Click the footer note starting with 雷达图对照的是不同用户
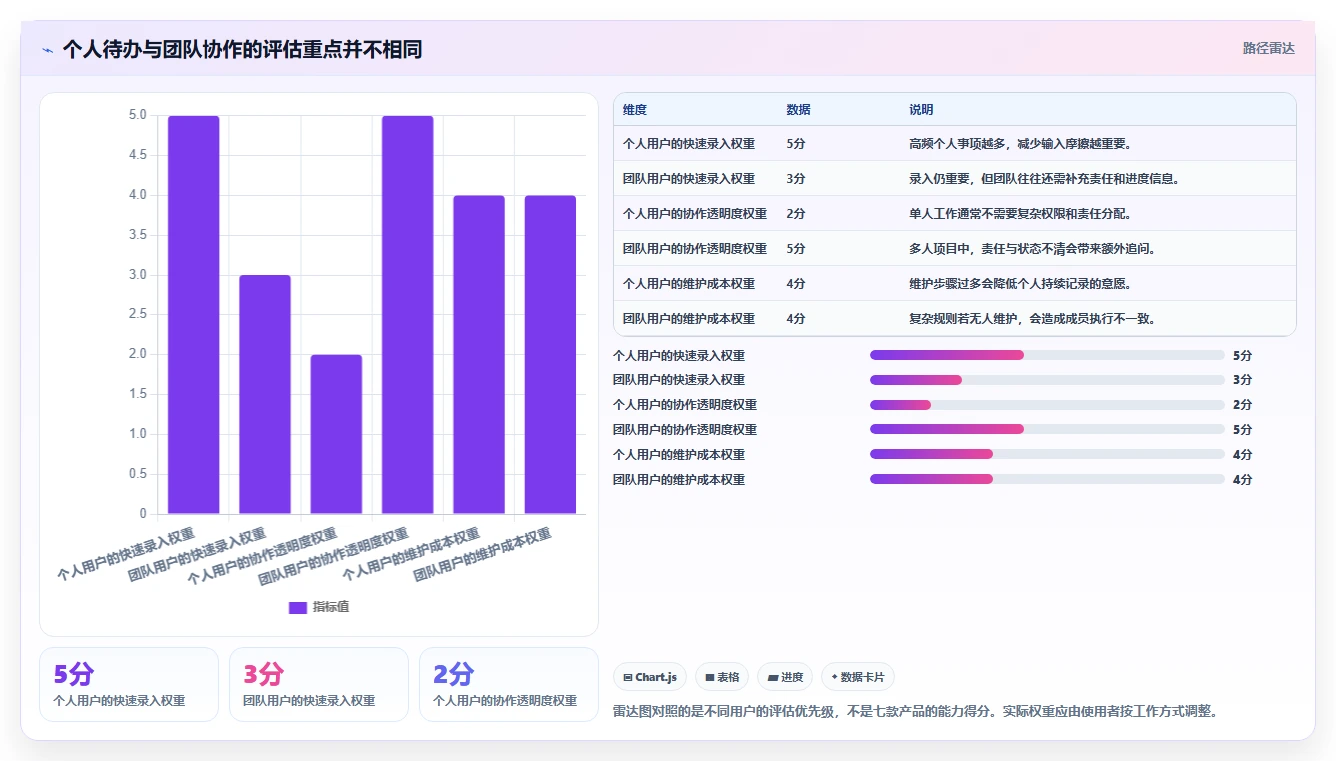Image resolution: width=1336 pixels, height=761 pixels. click(915, 712)
